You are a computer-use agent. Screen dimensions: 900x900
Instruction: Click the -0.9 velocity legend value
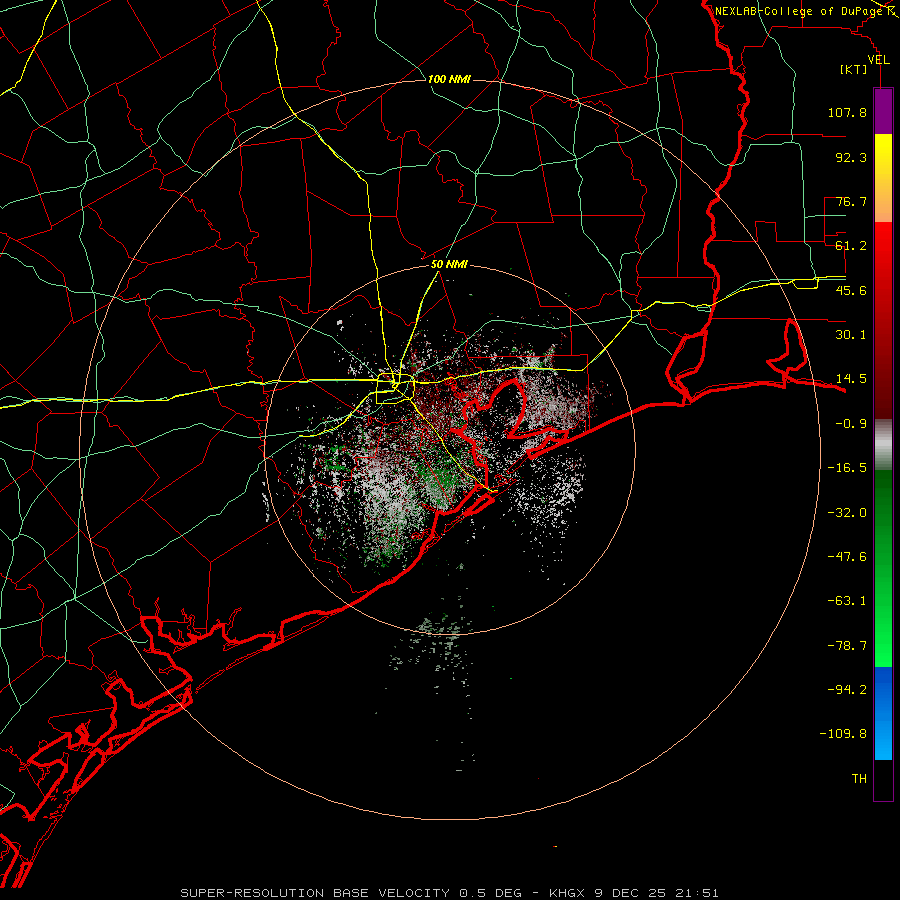coord(851,424)
